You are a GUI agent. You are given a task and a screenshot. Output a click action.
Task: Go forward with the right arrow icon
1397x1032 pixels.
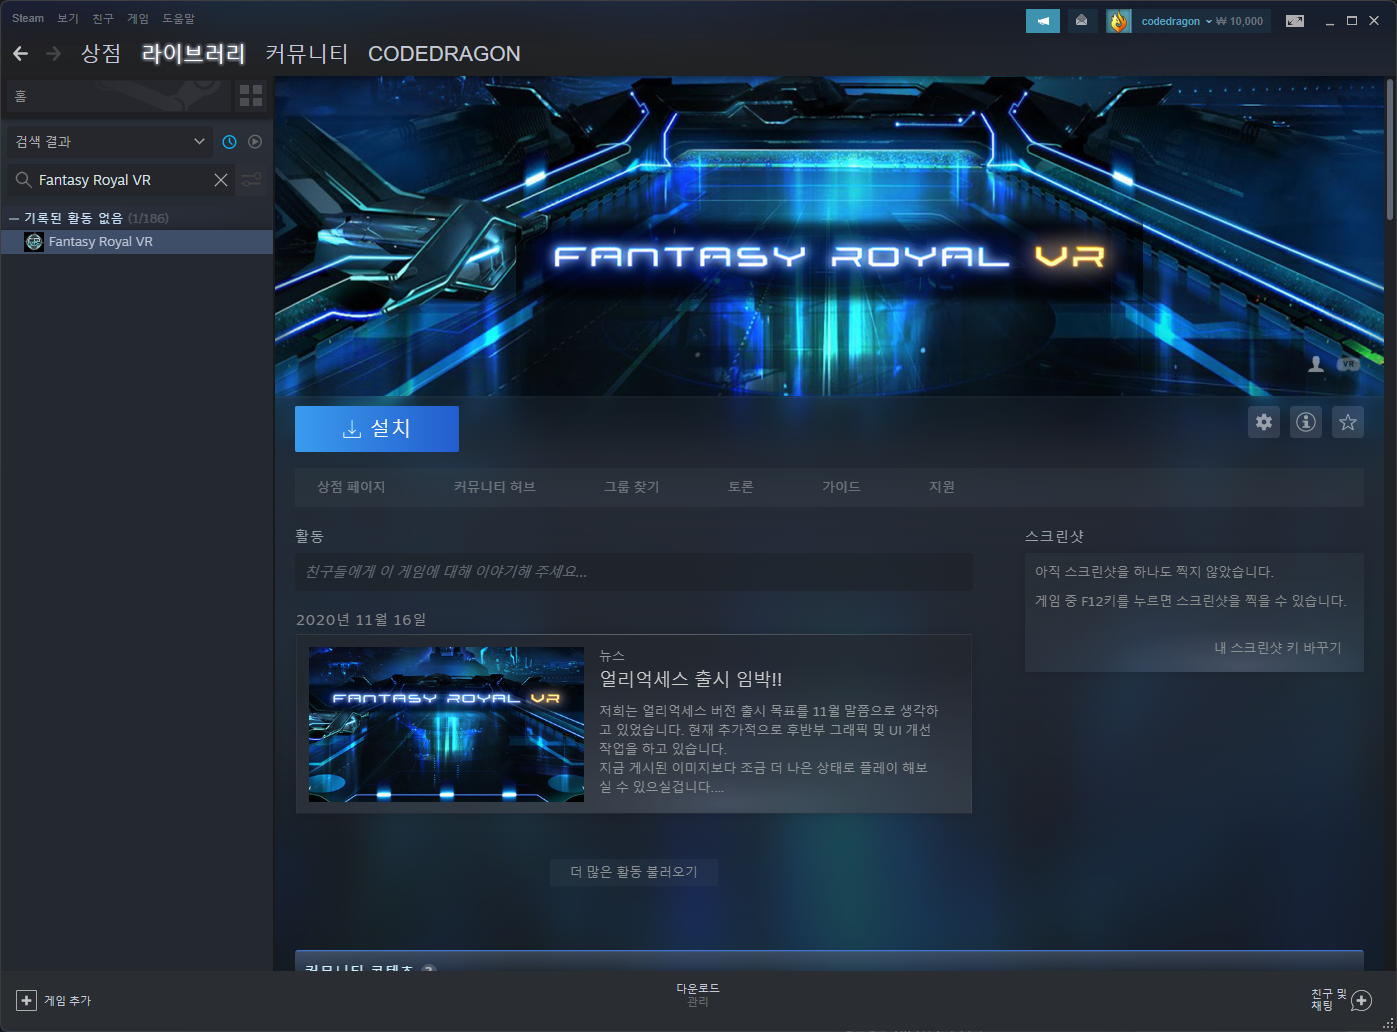click(x=54, y=53)
